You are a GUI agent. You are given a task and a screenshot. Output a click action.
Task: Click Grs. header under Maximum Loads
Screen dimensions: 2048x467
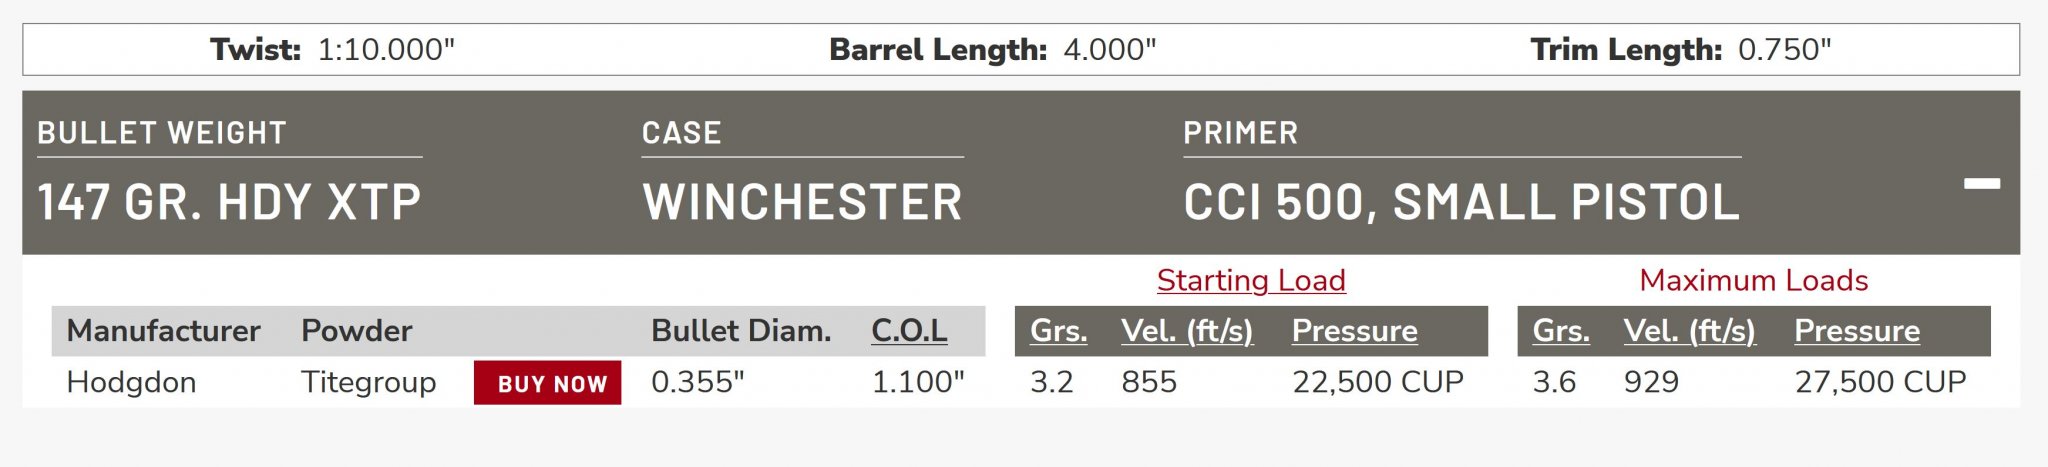tap(1560, 331)
